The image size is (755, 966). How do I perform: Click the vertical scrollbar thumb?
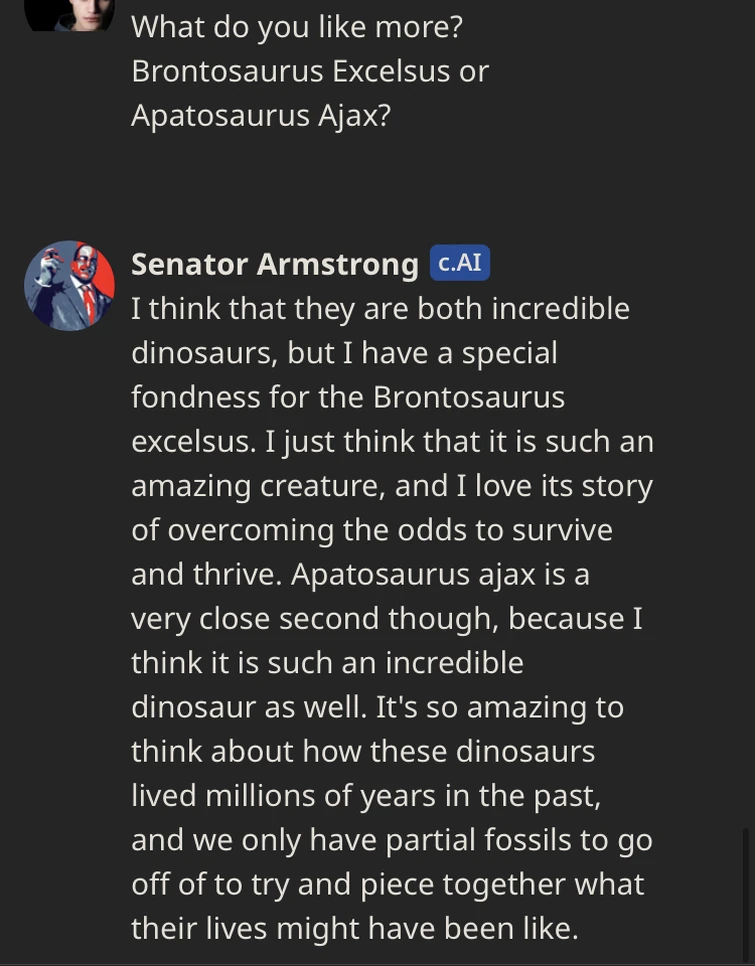(x=748, y=890)
